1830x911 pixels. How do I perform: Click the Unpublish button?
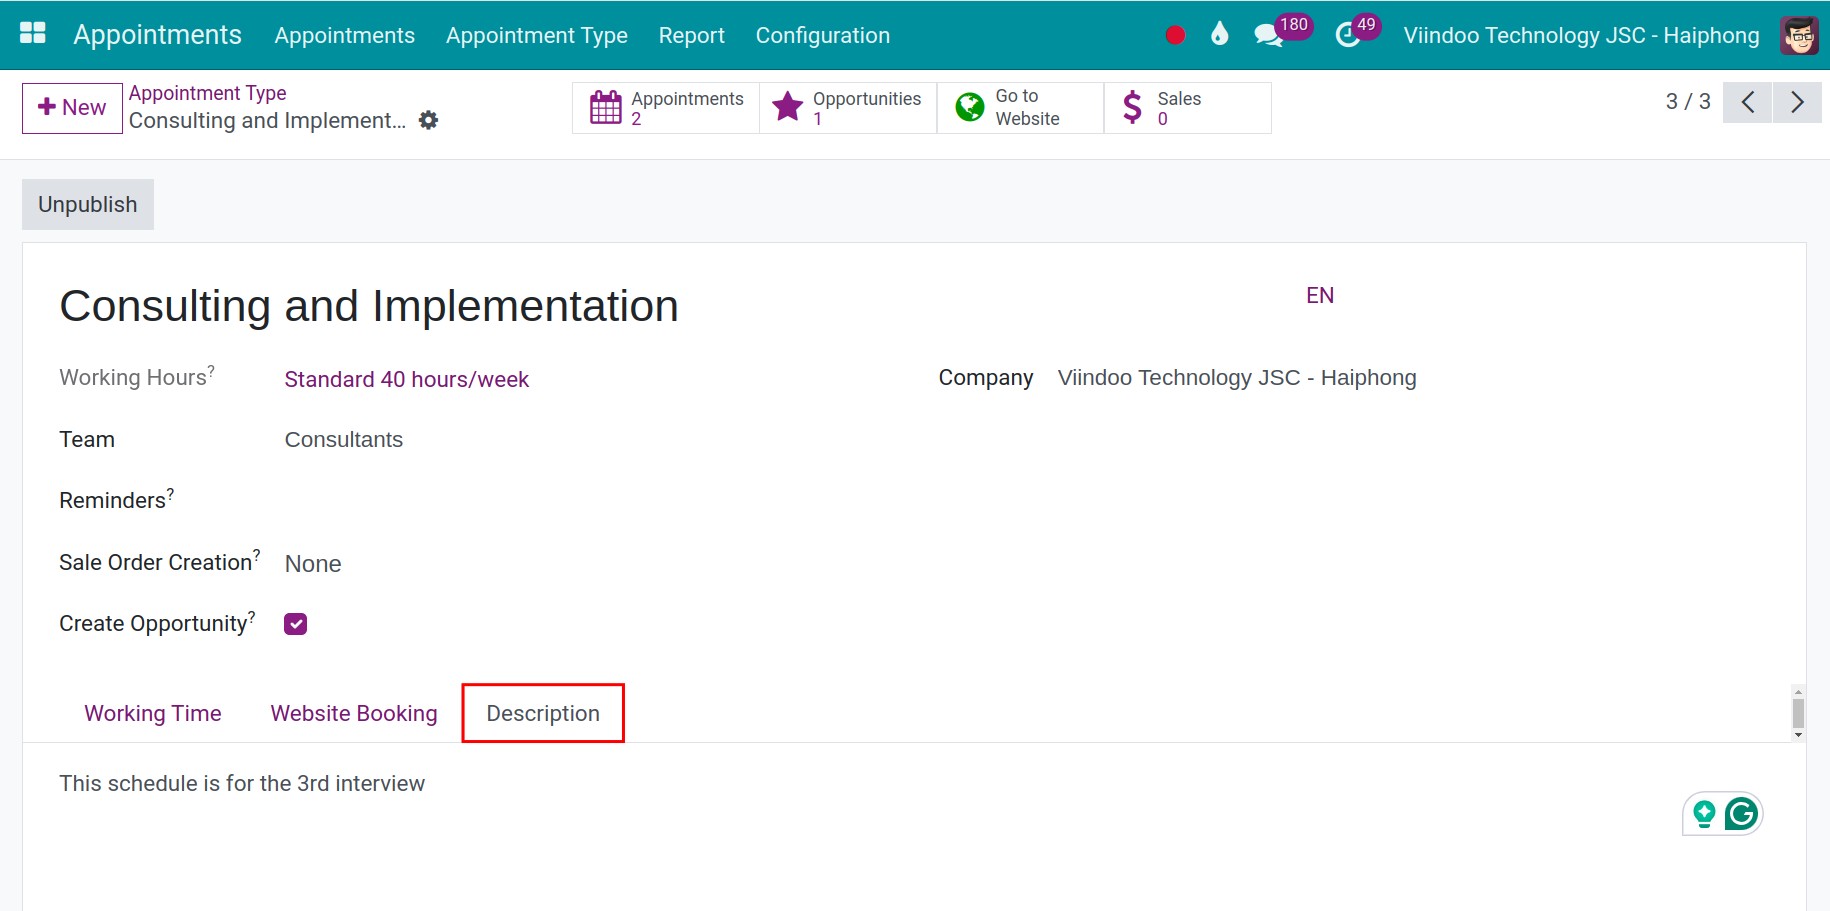click(88, 204)
